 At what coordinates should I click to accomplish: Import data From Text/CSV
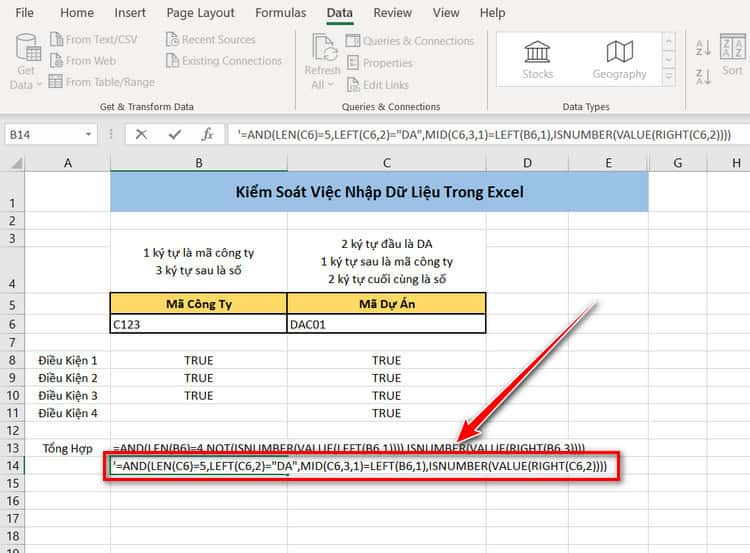click(x=94, y=39)
